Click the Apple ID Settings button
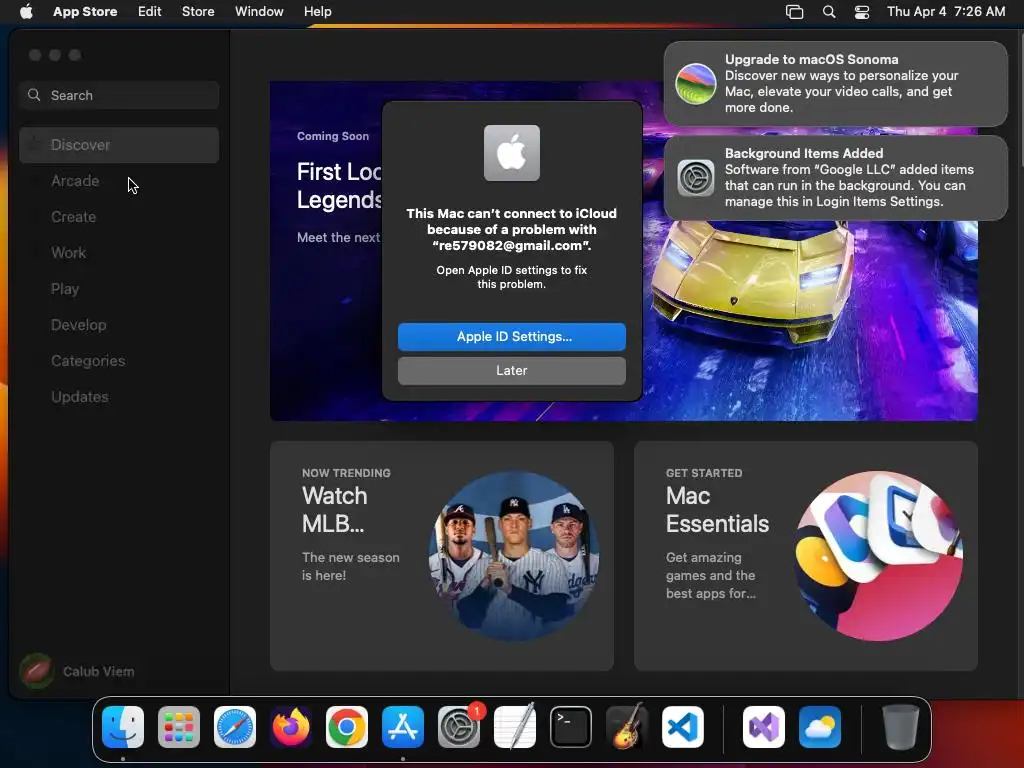This screenshot has height=768, width=1024. (x=511, y=337)
